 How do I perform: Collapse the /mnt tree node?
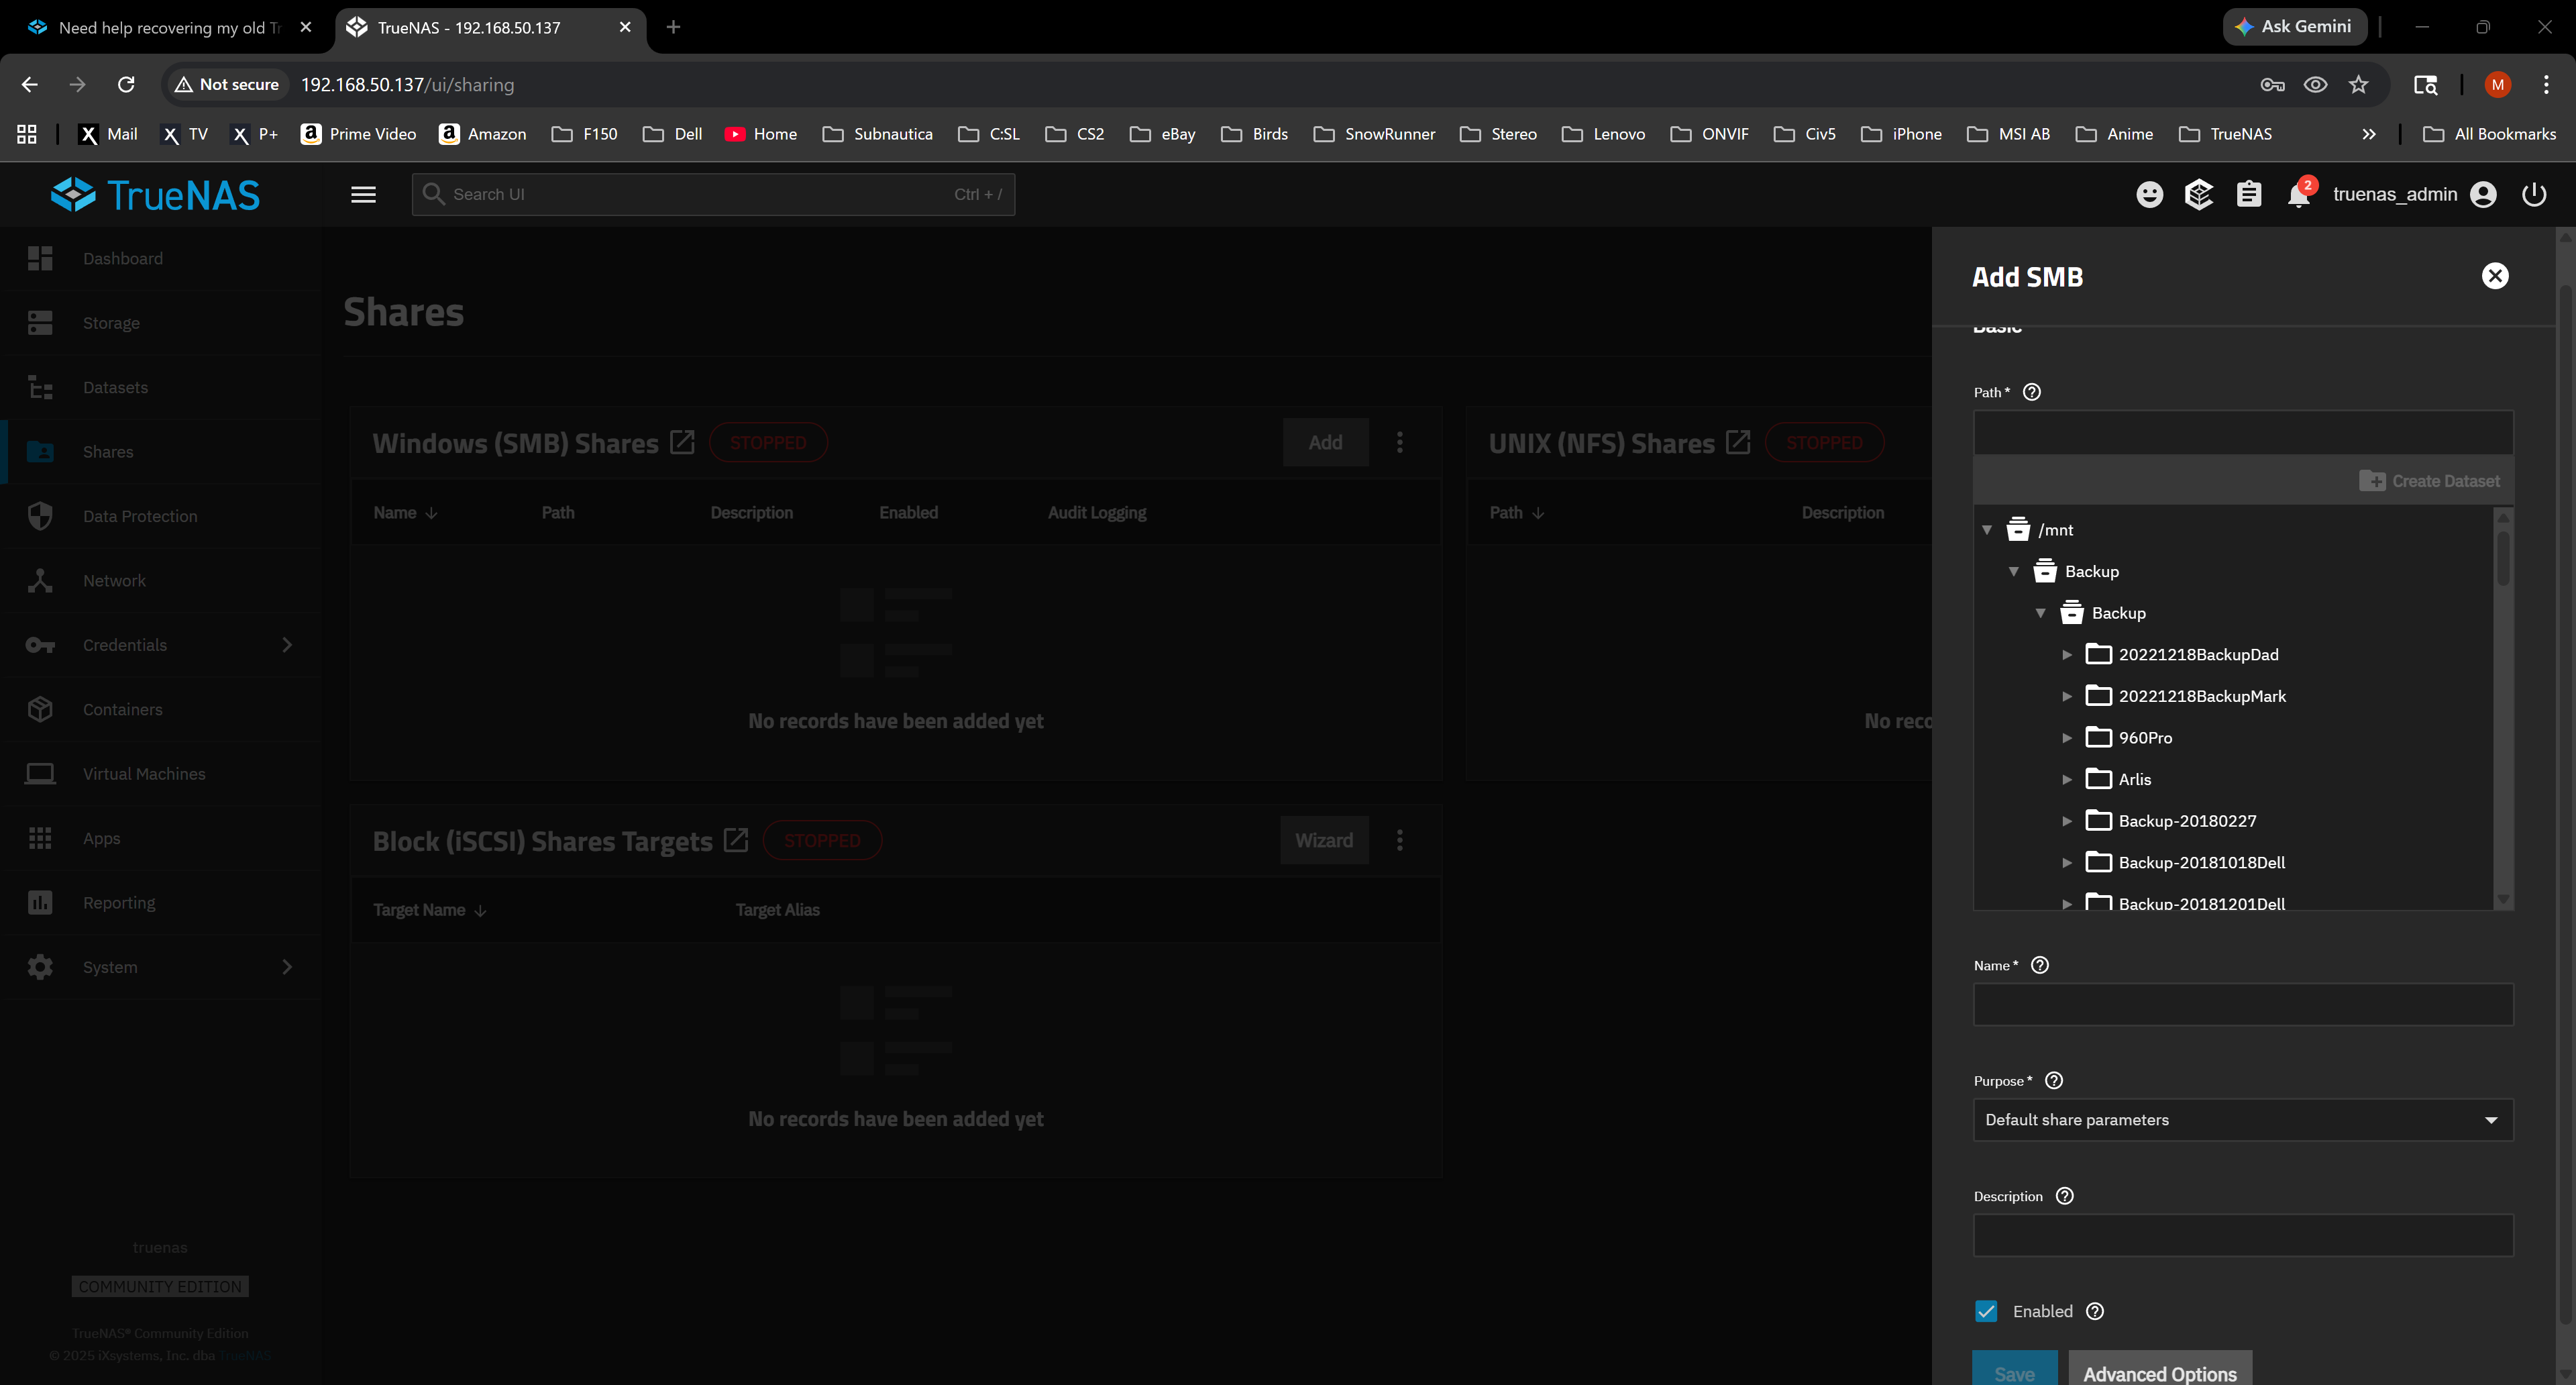point(1986,530)
